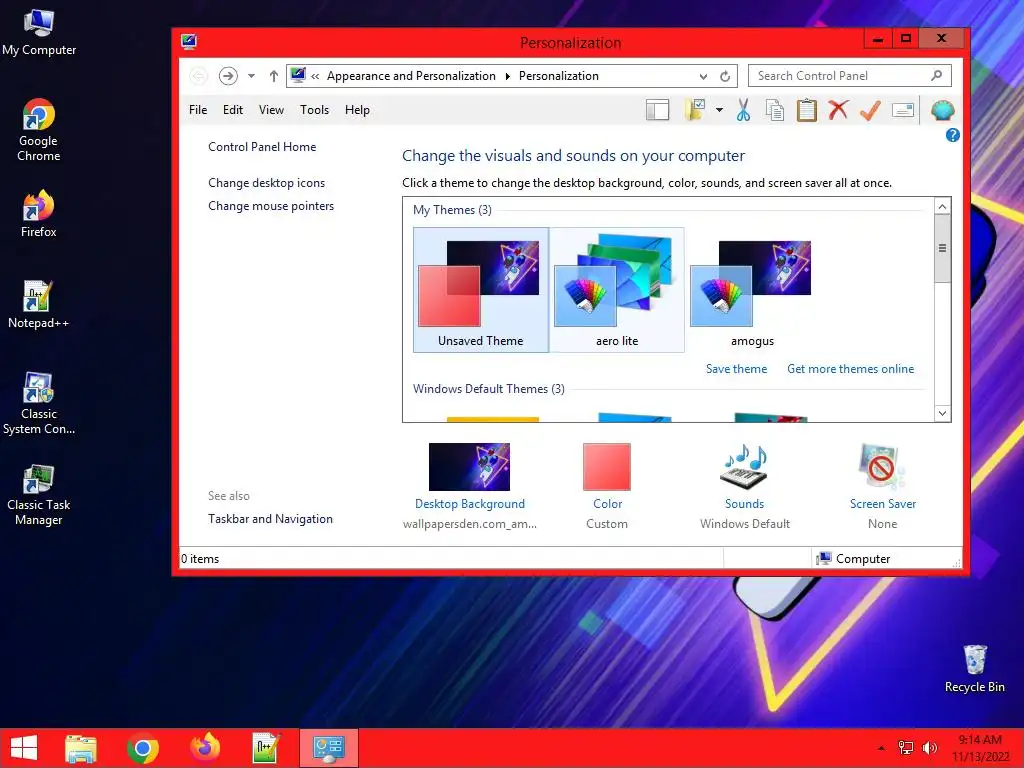Click the Copy pages toolbar icon

[x=775, y=110]
